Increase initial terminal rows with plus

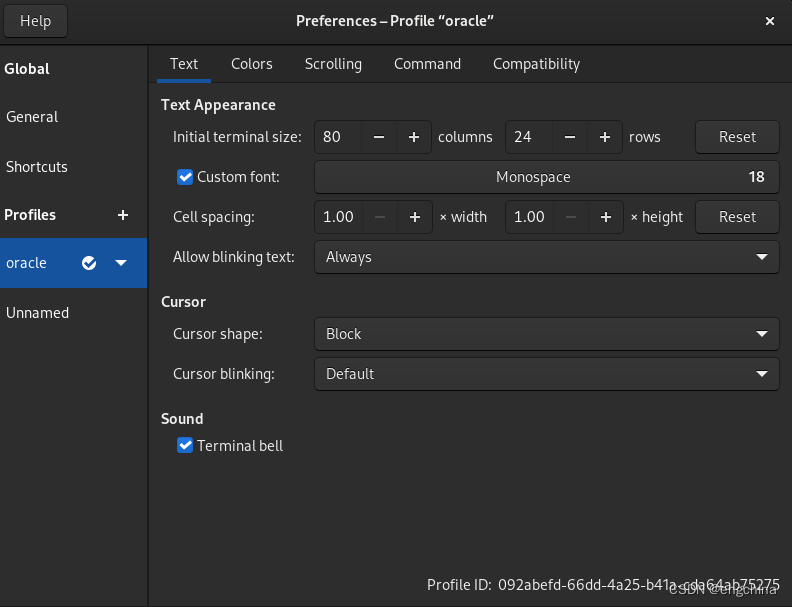[605, 137]
